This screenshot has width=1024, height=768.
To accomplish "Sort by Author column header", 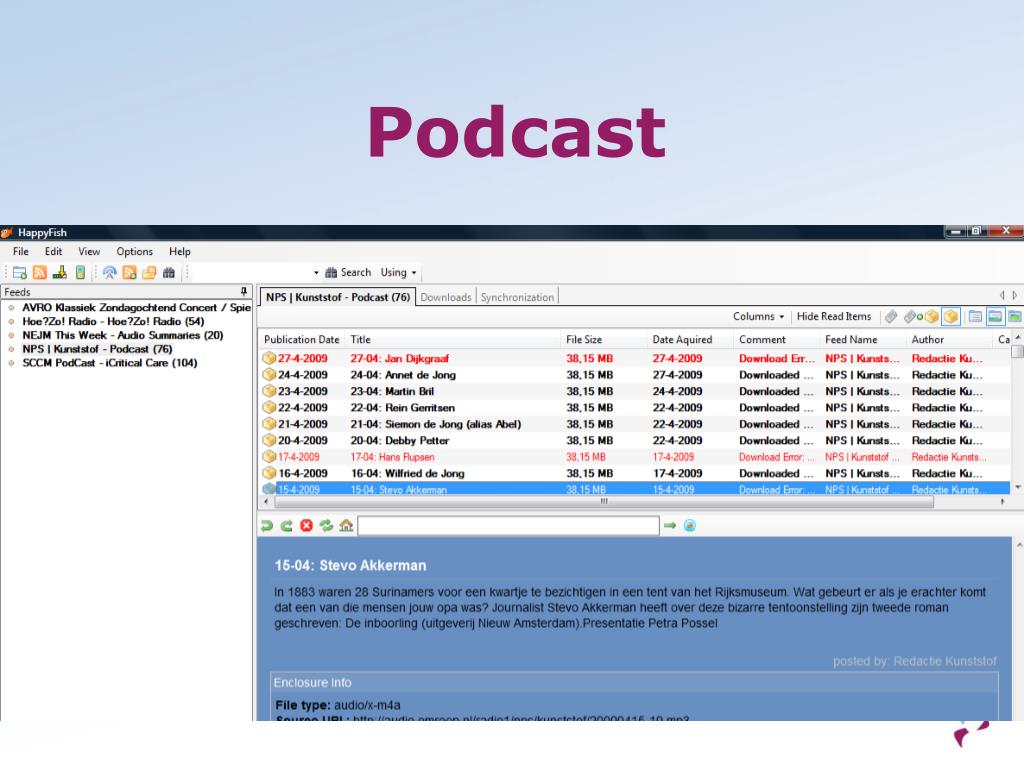I will [x=948, y=340].
